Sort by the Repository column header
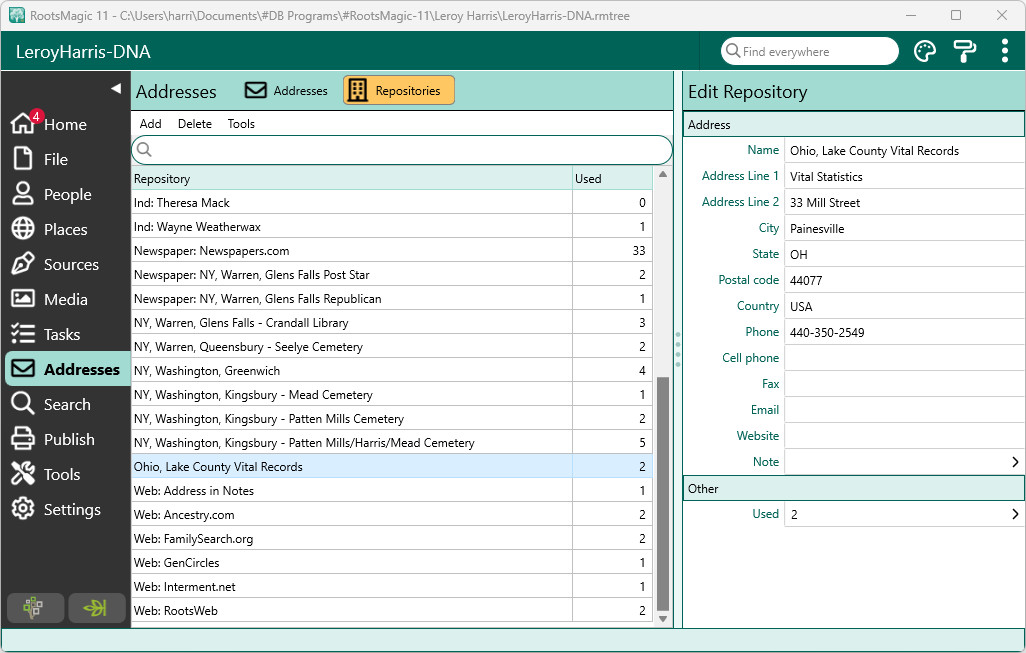Screen dimensions: 1026x653 352,179
